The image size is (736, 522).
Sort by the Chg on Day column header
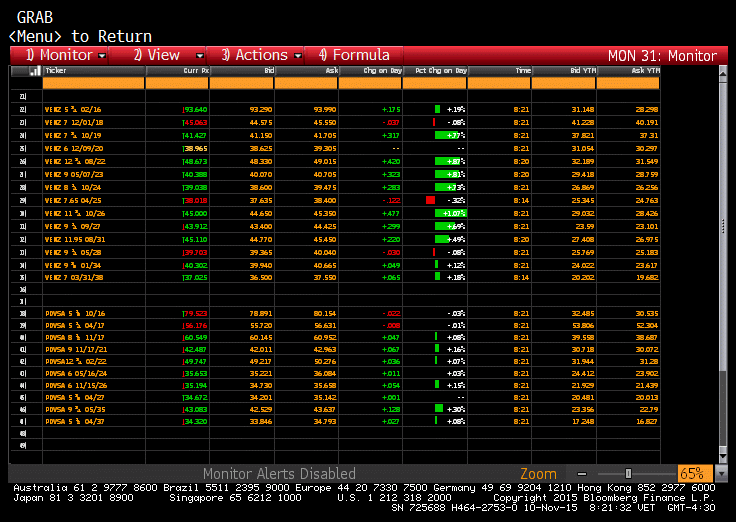[370, 71]
